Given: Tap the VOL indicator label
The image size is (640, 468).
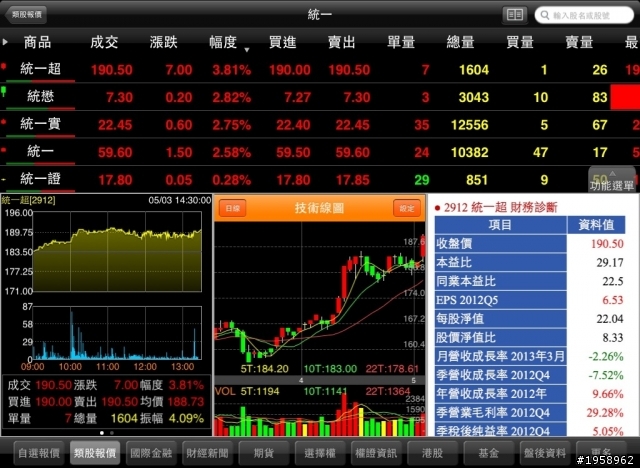Looking at the screenshot, I should [x=225, y=391].
